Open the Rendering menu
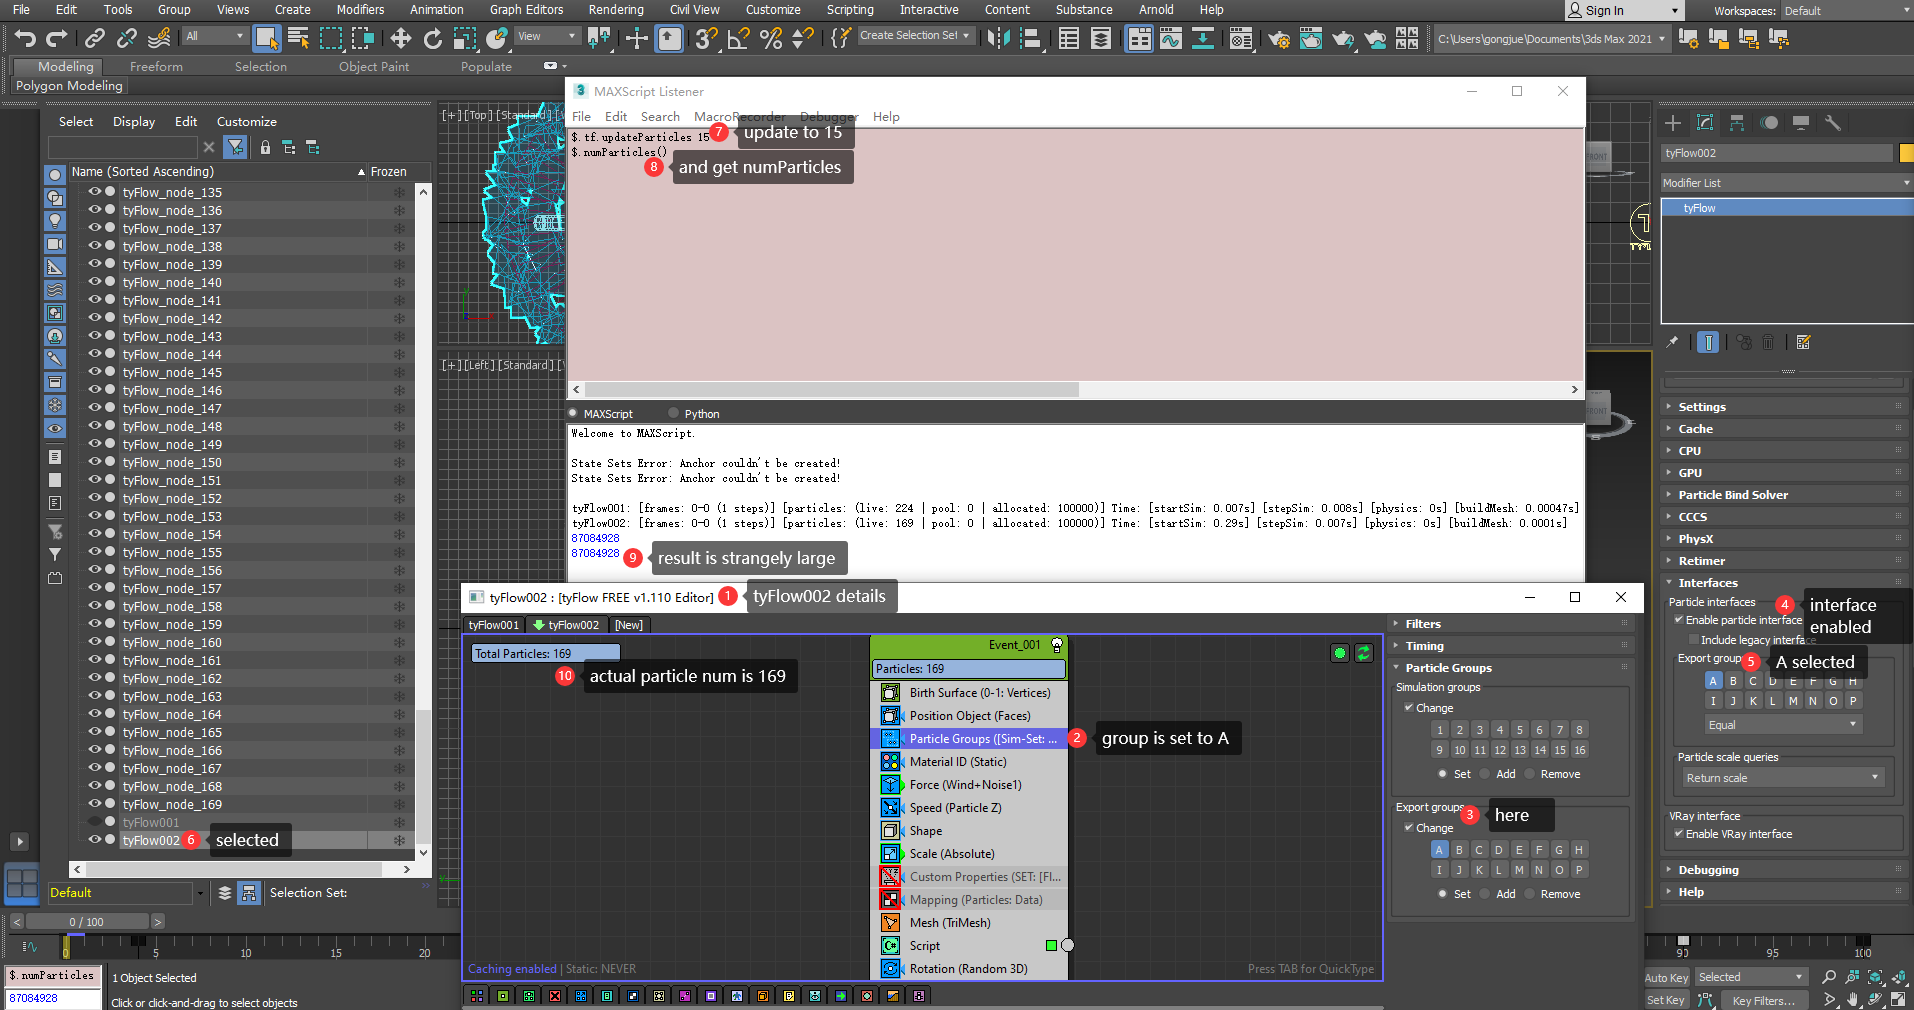This screenshot has width=1914, height=1010. pyautogui.click(x=616, y=10)
